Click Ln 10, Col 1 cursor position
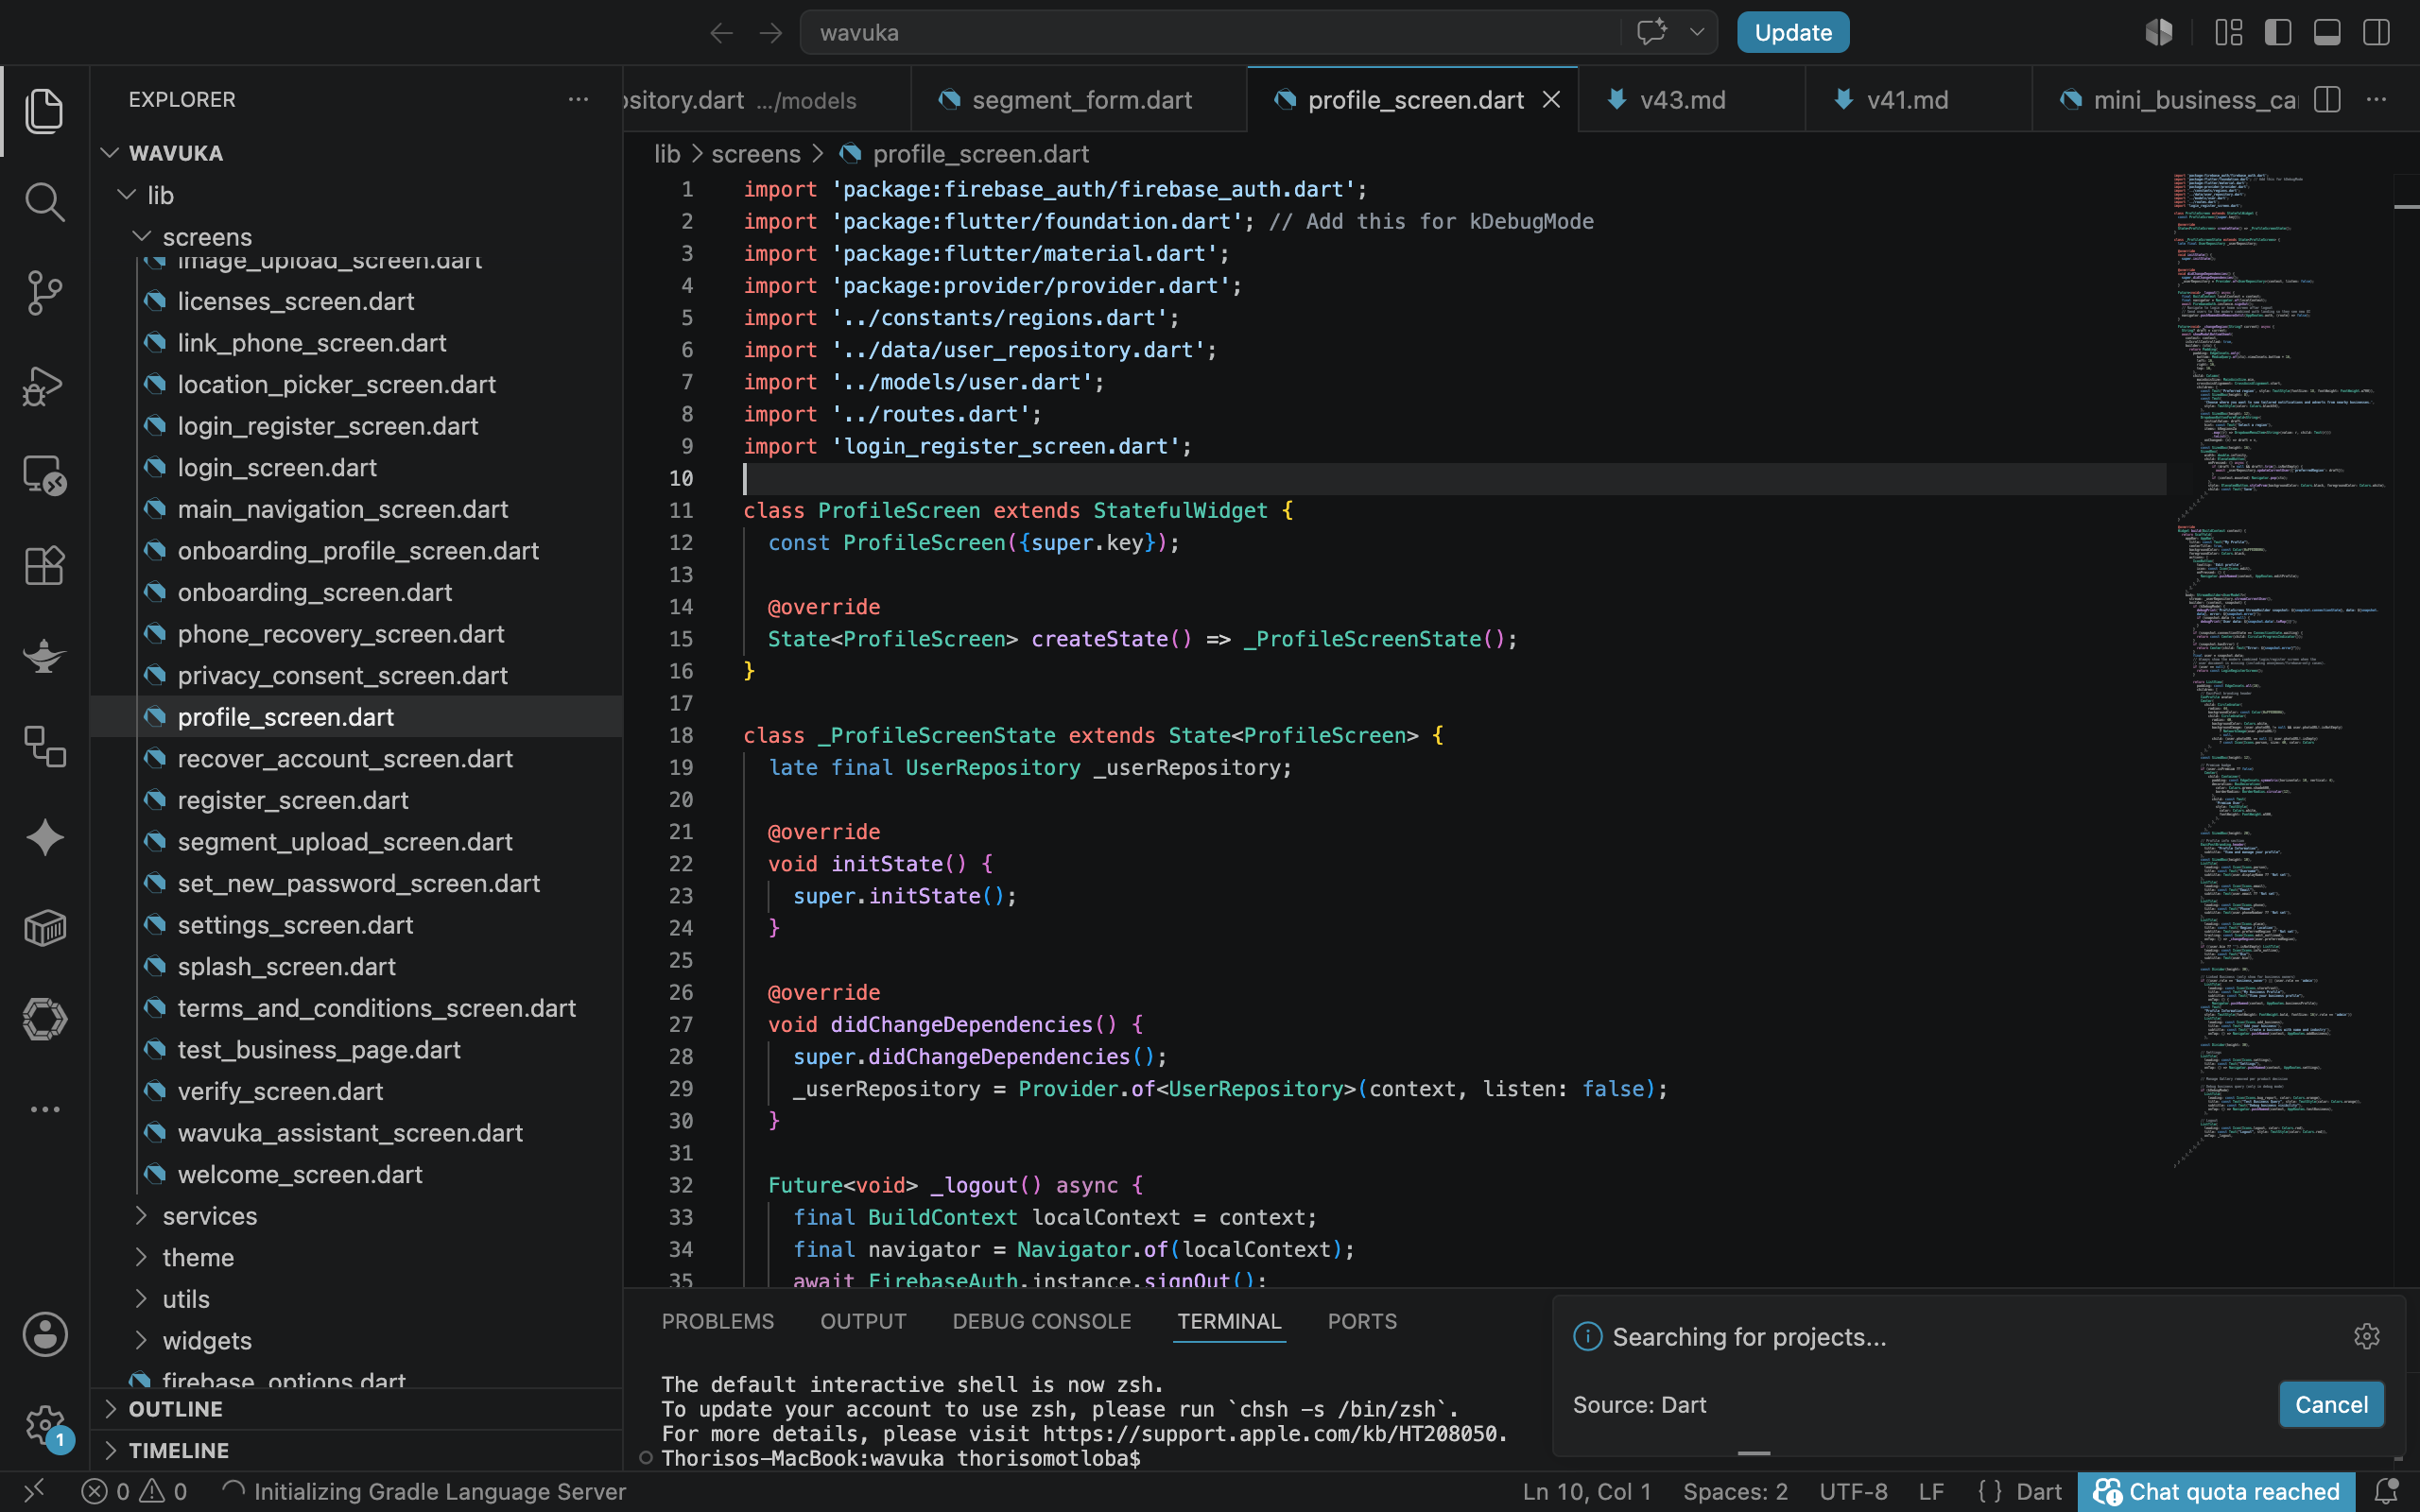The image size is (2420, 1512). click(1586, 1491)
